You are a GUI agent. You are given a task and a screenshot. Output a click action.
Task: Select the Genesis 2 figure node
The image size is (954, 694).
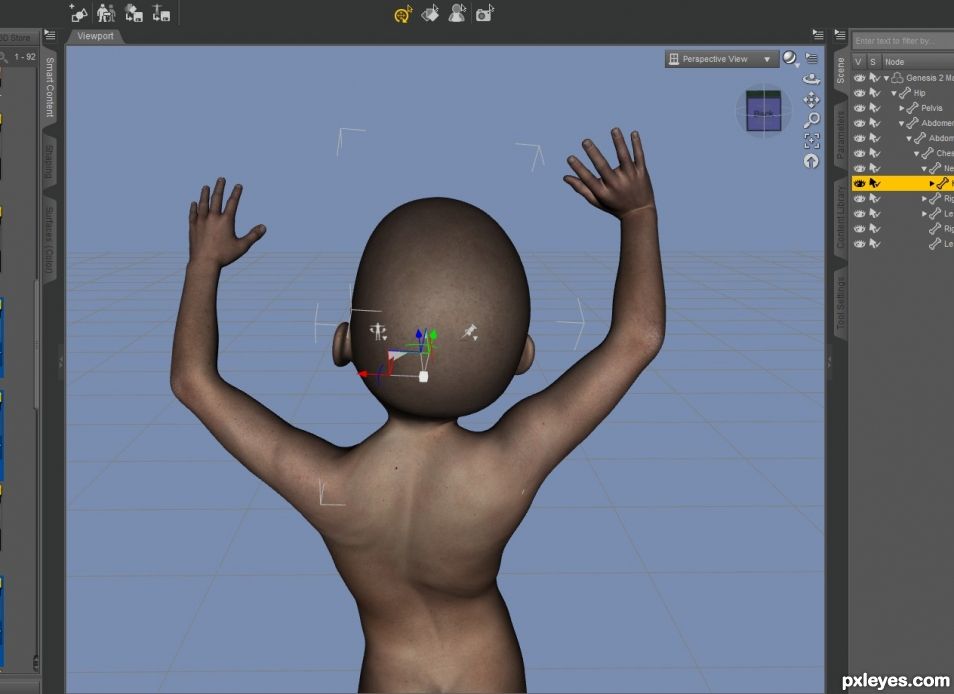(929, 78)
